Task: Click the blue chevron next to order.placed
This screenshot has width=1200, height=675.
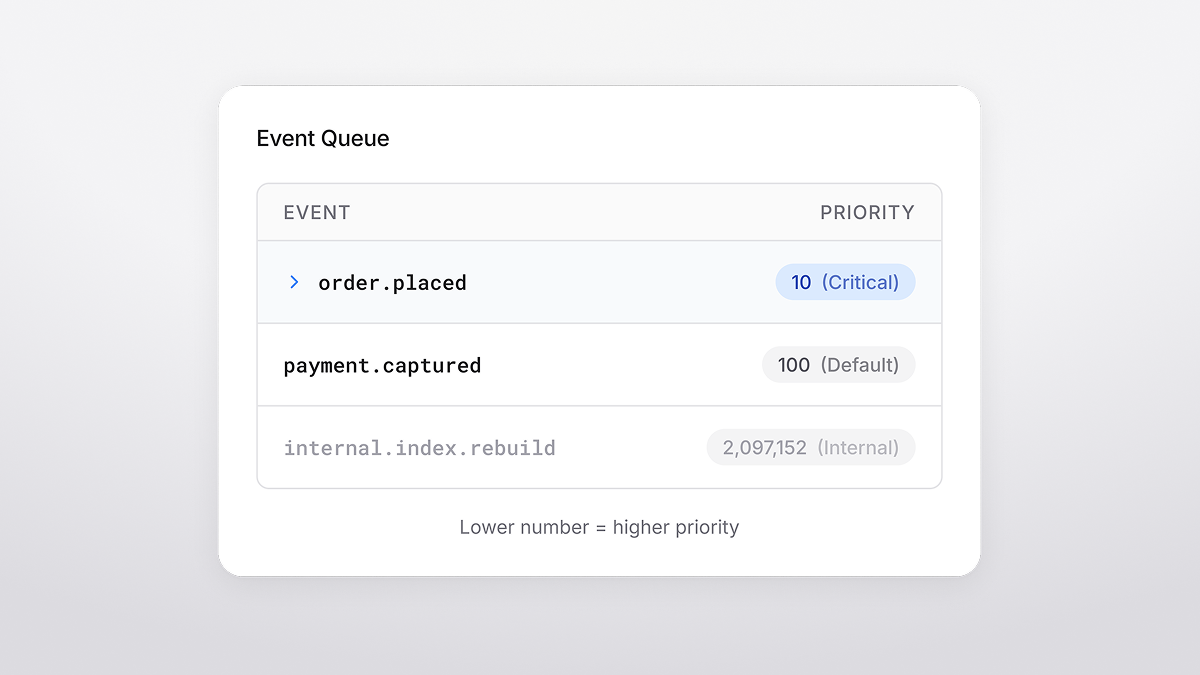Action: [293, 282]
